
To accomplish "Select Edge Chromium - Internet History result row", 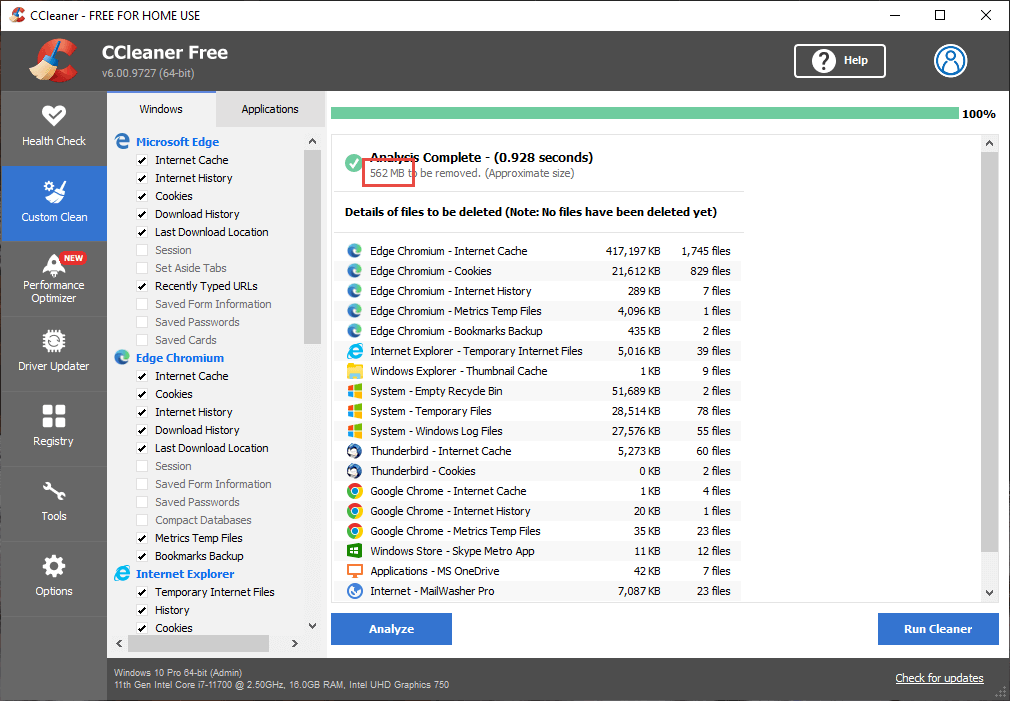I will click(537, 291).
